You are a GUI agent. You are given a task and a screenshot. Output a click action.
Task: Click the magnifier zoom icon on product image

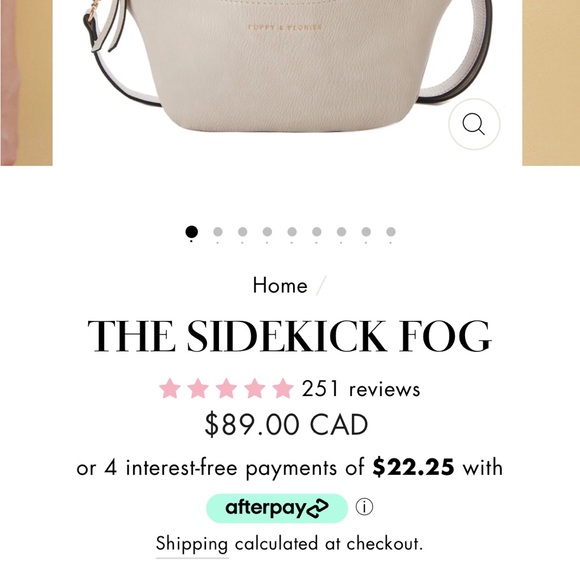pyautogui.click(x=474, y=124)
